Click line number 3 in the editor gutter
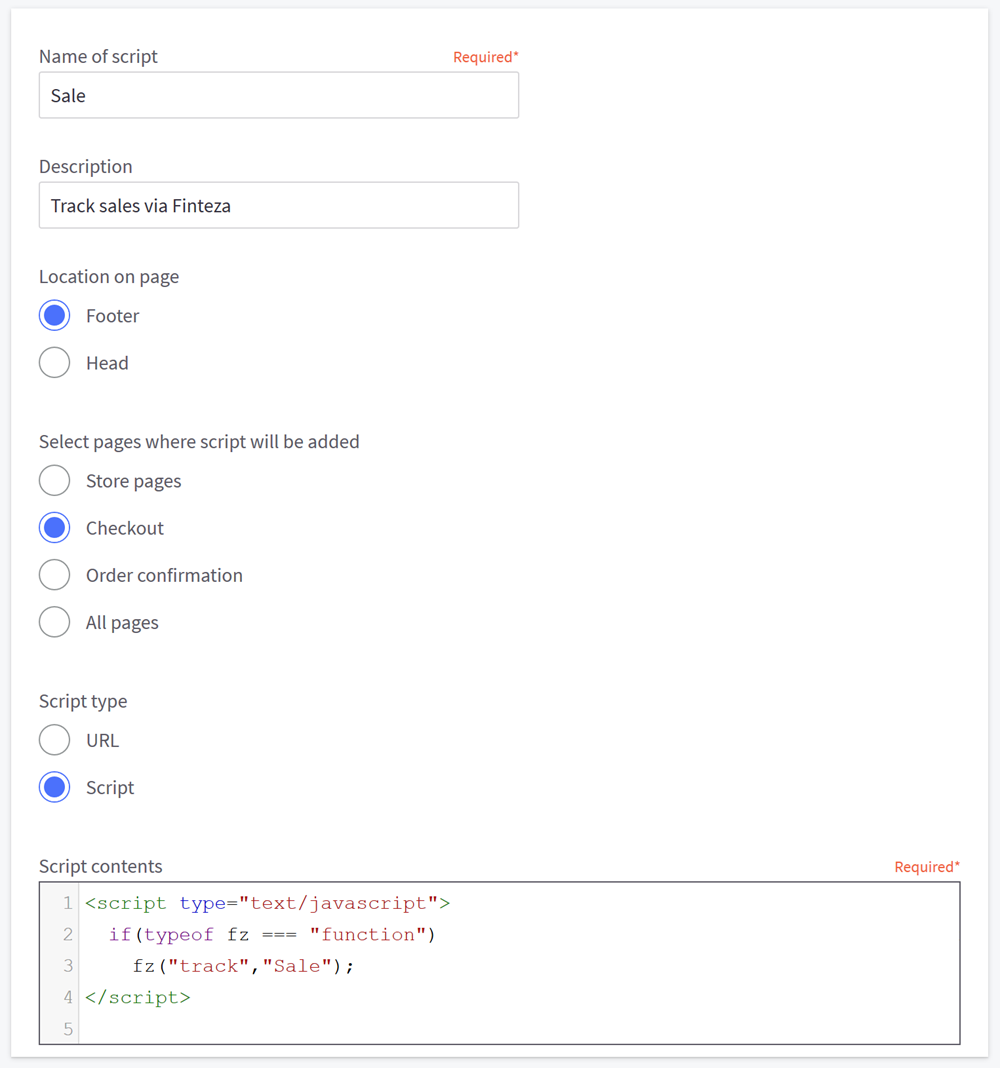 (x=67, y=966)
